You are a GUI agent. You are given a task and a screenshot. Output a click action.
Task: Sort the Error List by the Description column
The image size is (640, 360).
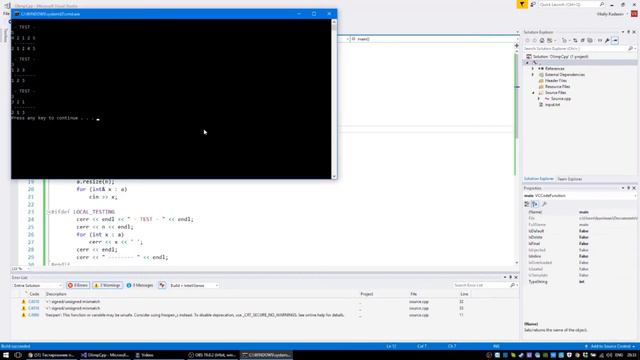(56, 294)
